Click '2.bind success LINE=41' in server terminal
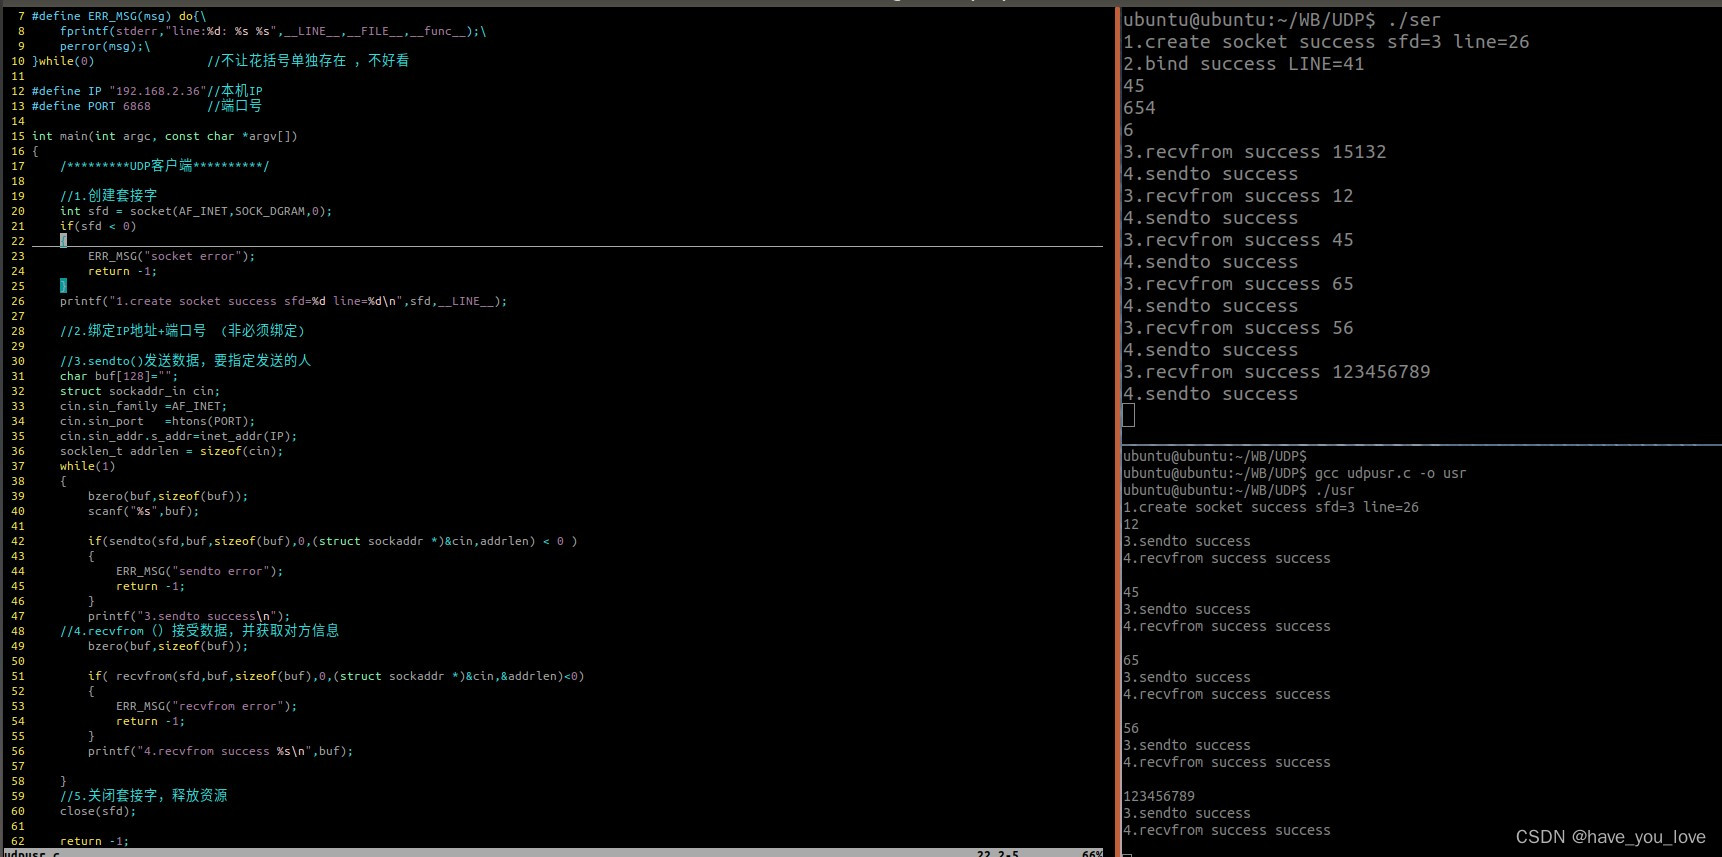The width and height of the screenshot is (1722, 857). pos(1243,64)
